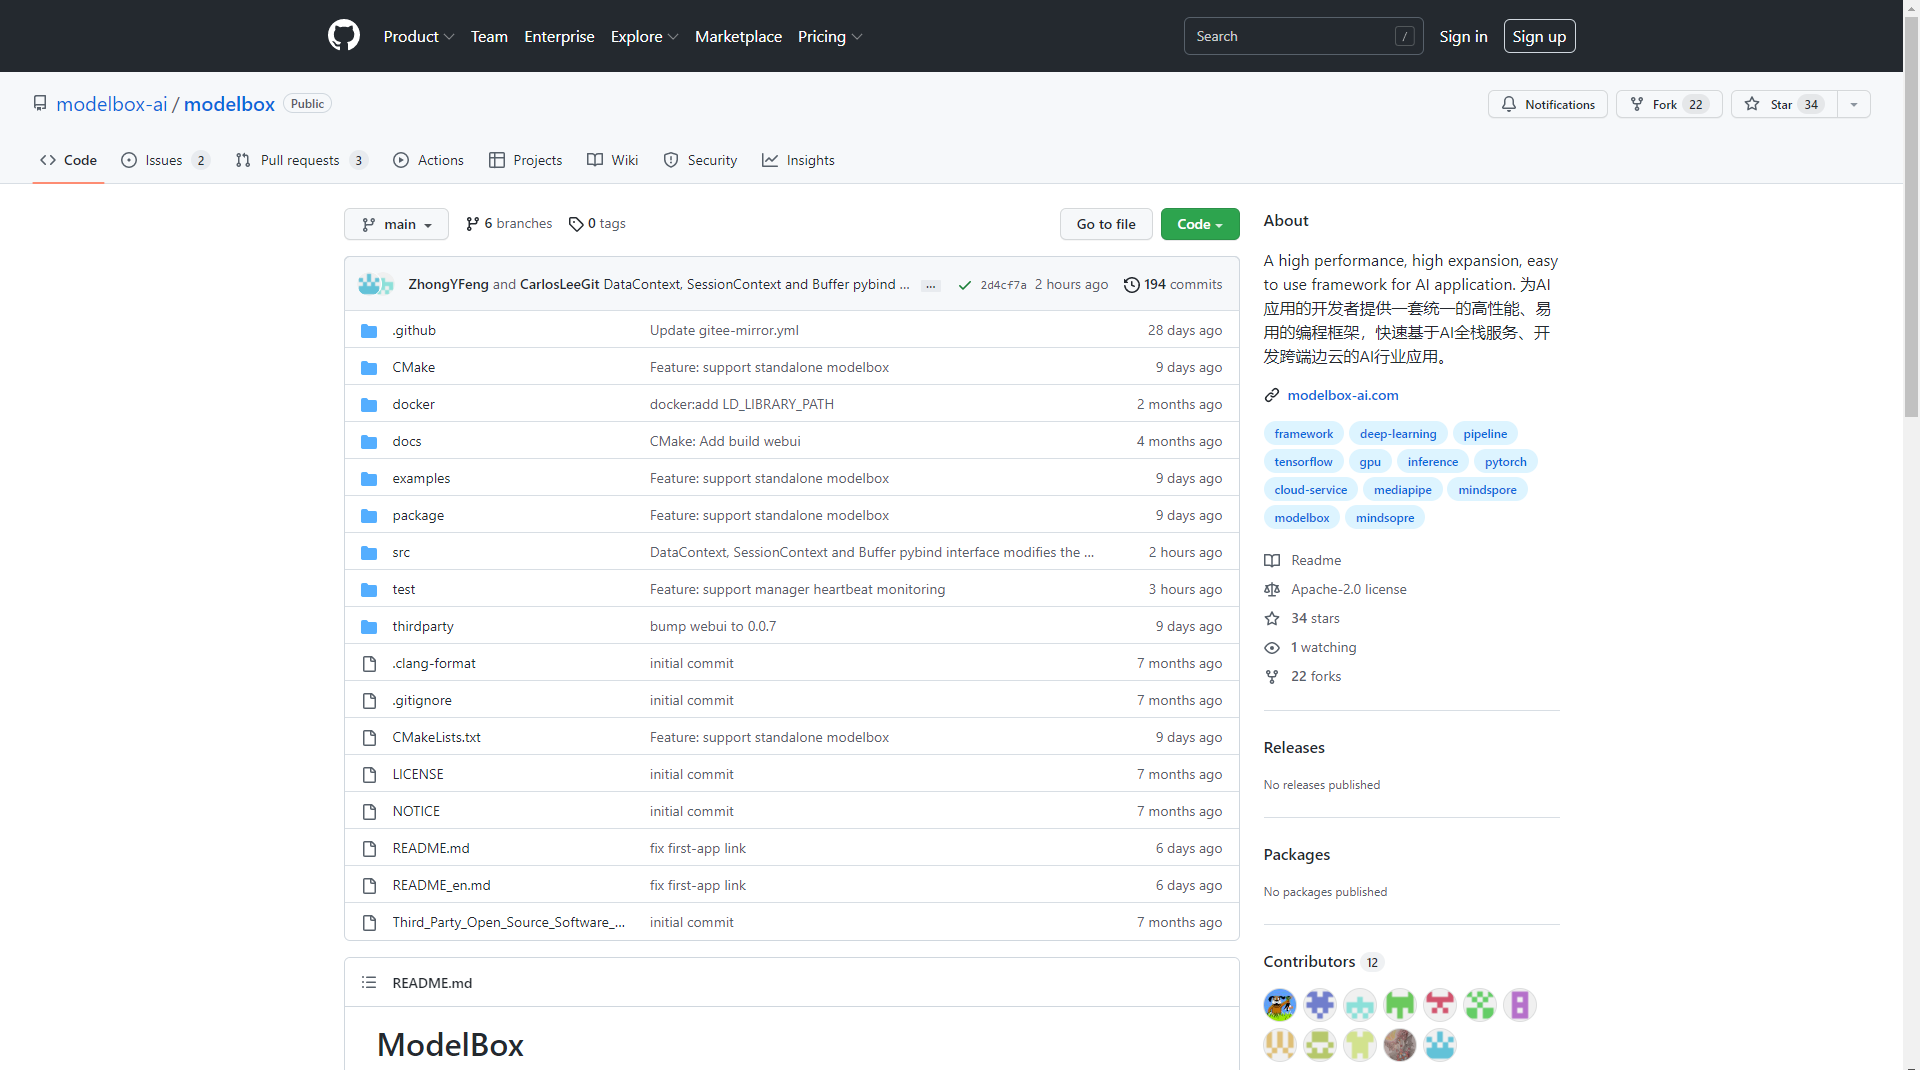Focus the GitHub search field
The width and height of the screenshot is (1920, 1070).
pos(1304,36)
